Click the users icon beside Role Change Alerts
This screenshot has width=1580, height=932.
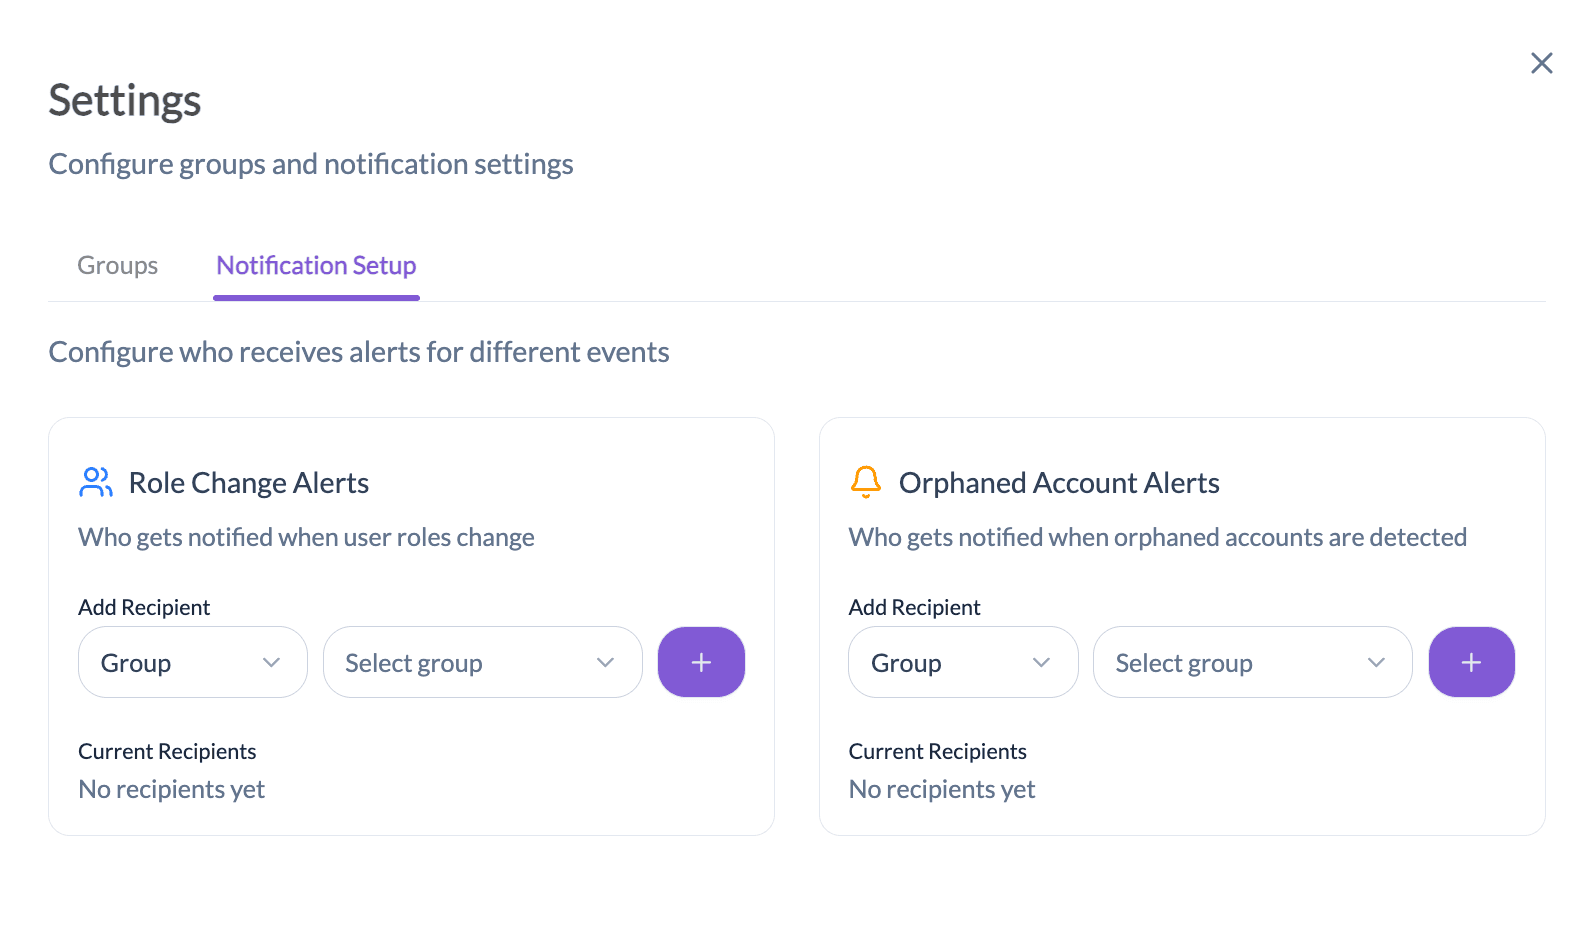tap(96, 482)
